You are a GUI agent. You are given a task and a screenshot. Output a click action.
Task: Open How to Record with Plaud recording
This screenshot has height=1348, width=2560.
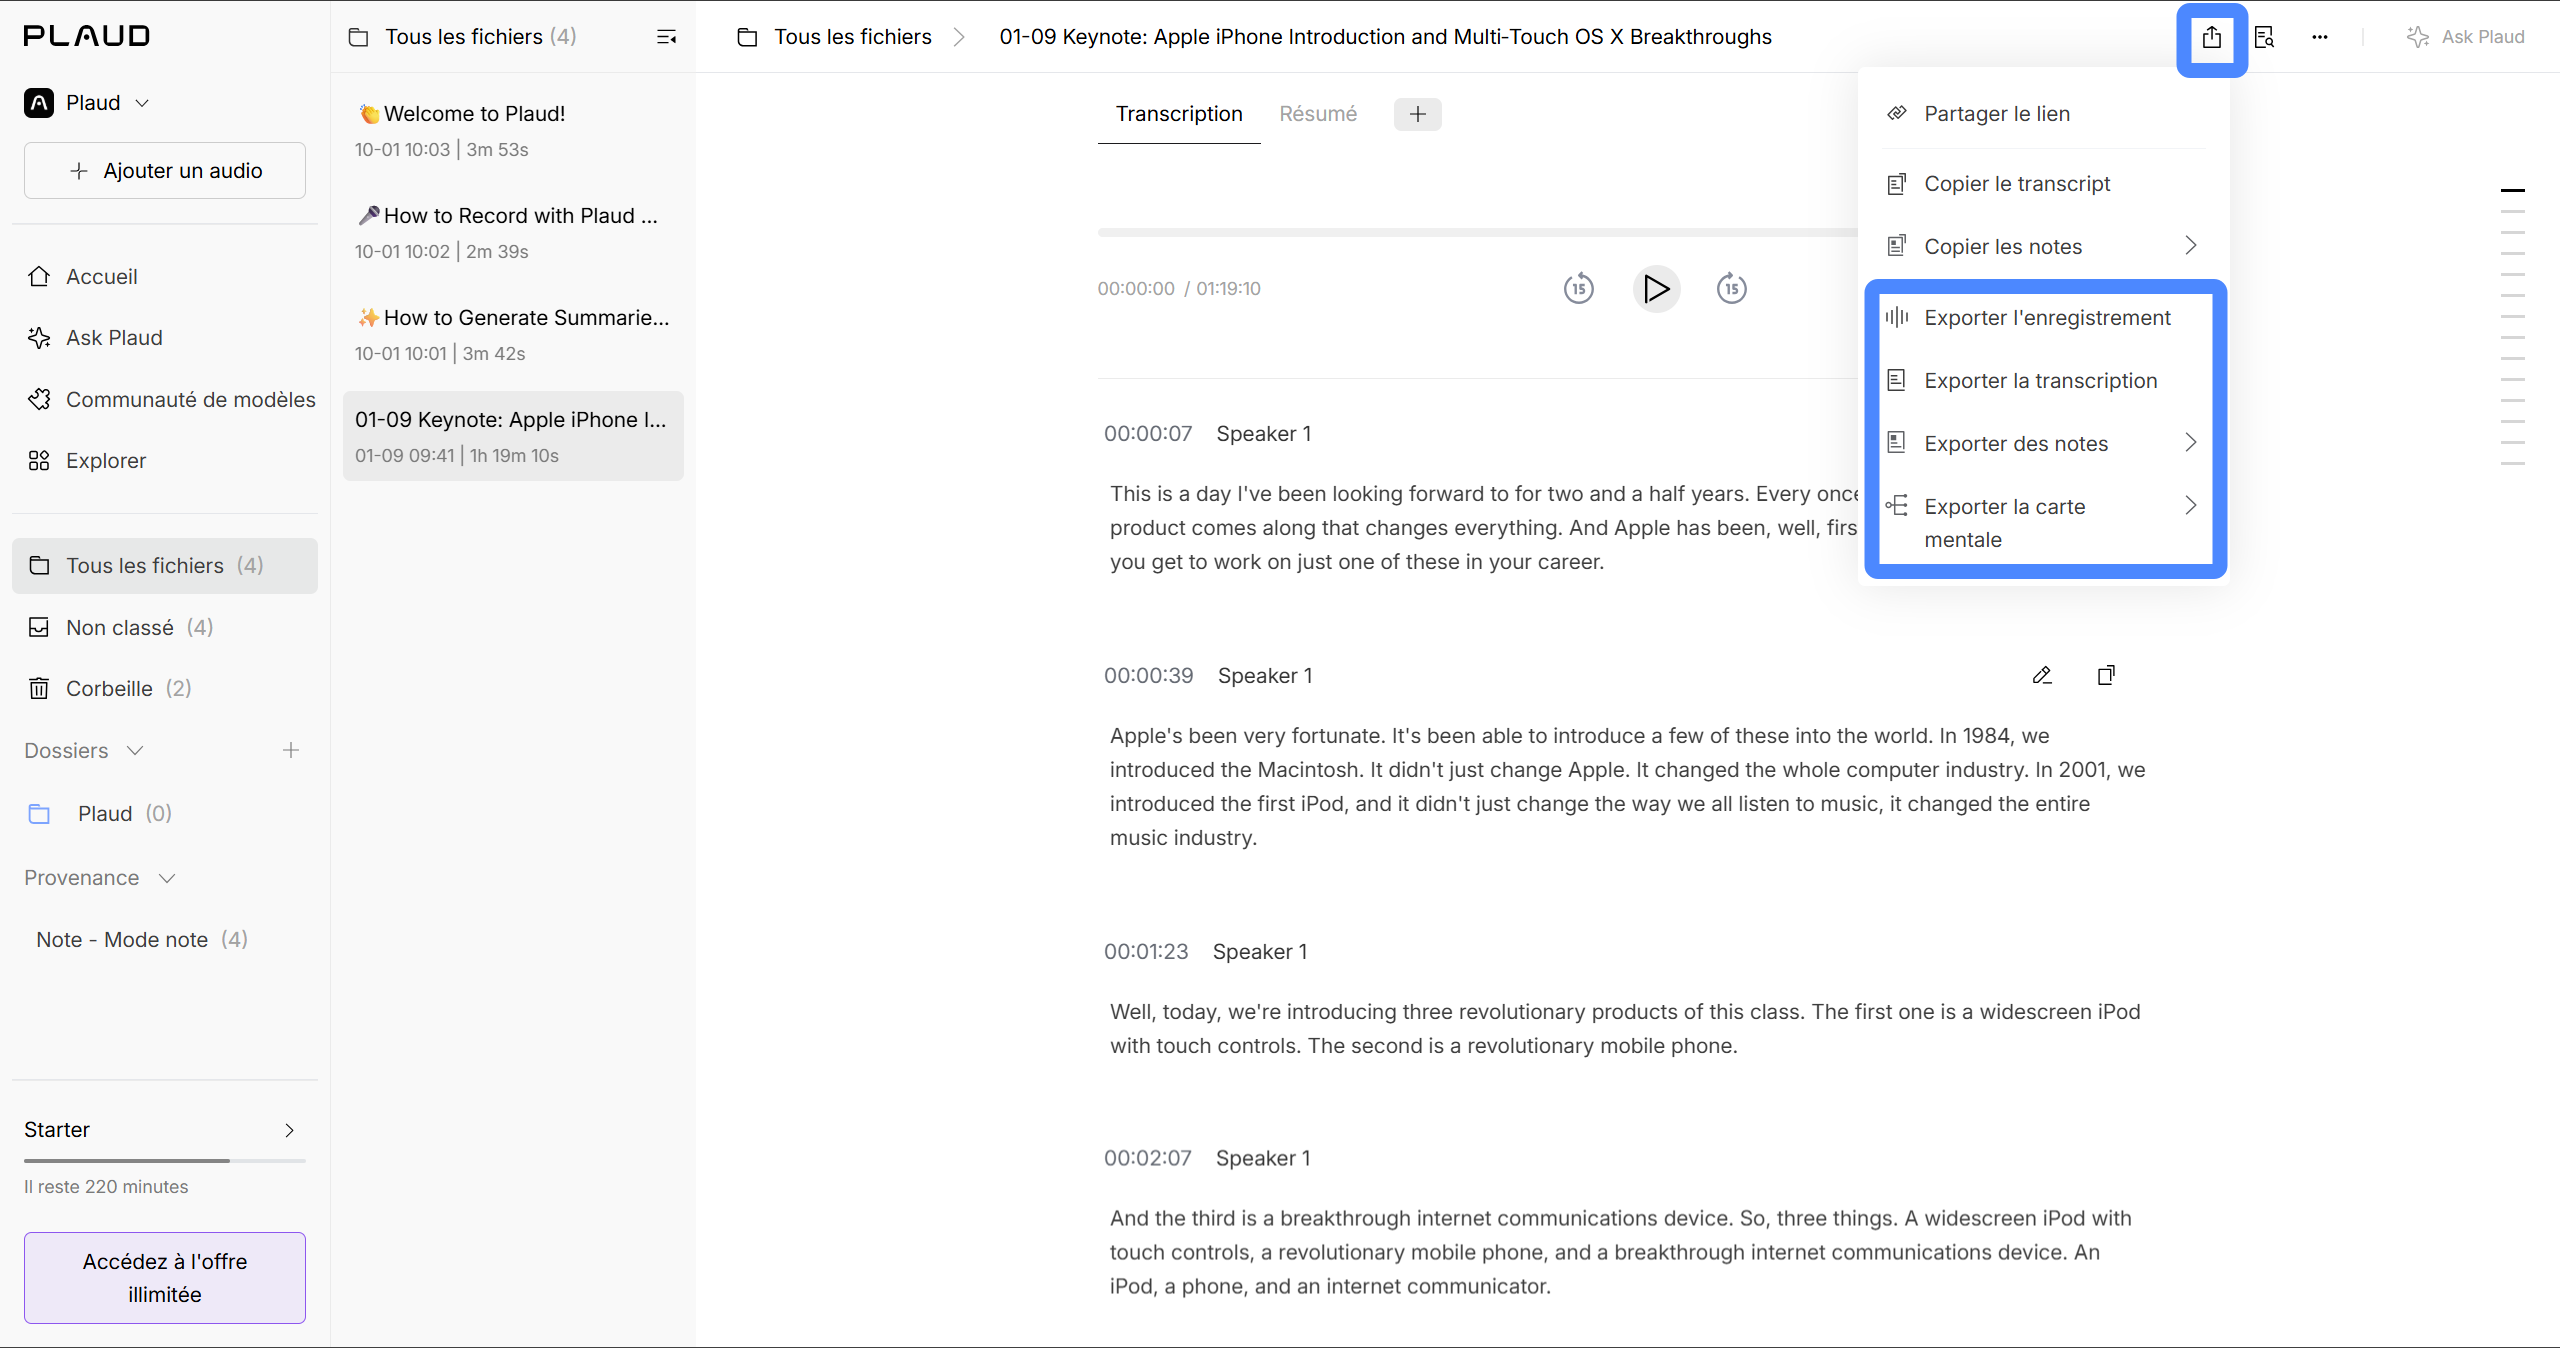513,233
